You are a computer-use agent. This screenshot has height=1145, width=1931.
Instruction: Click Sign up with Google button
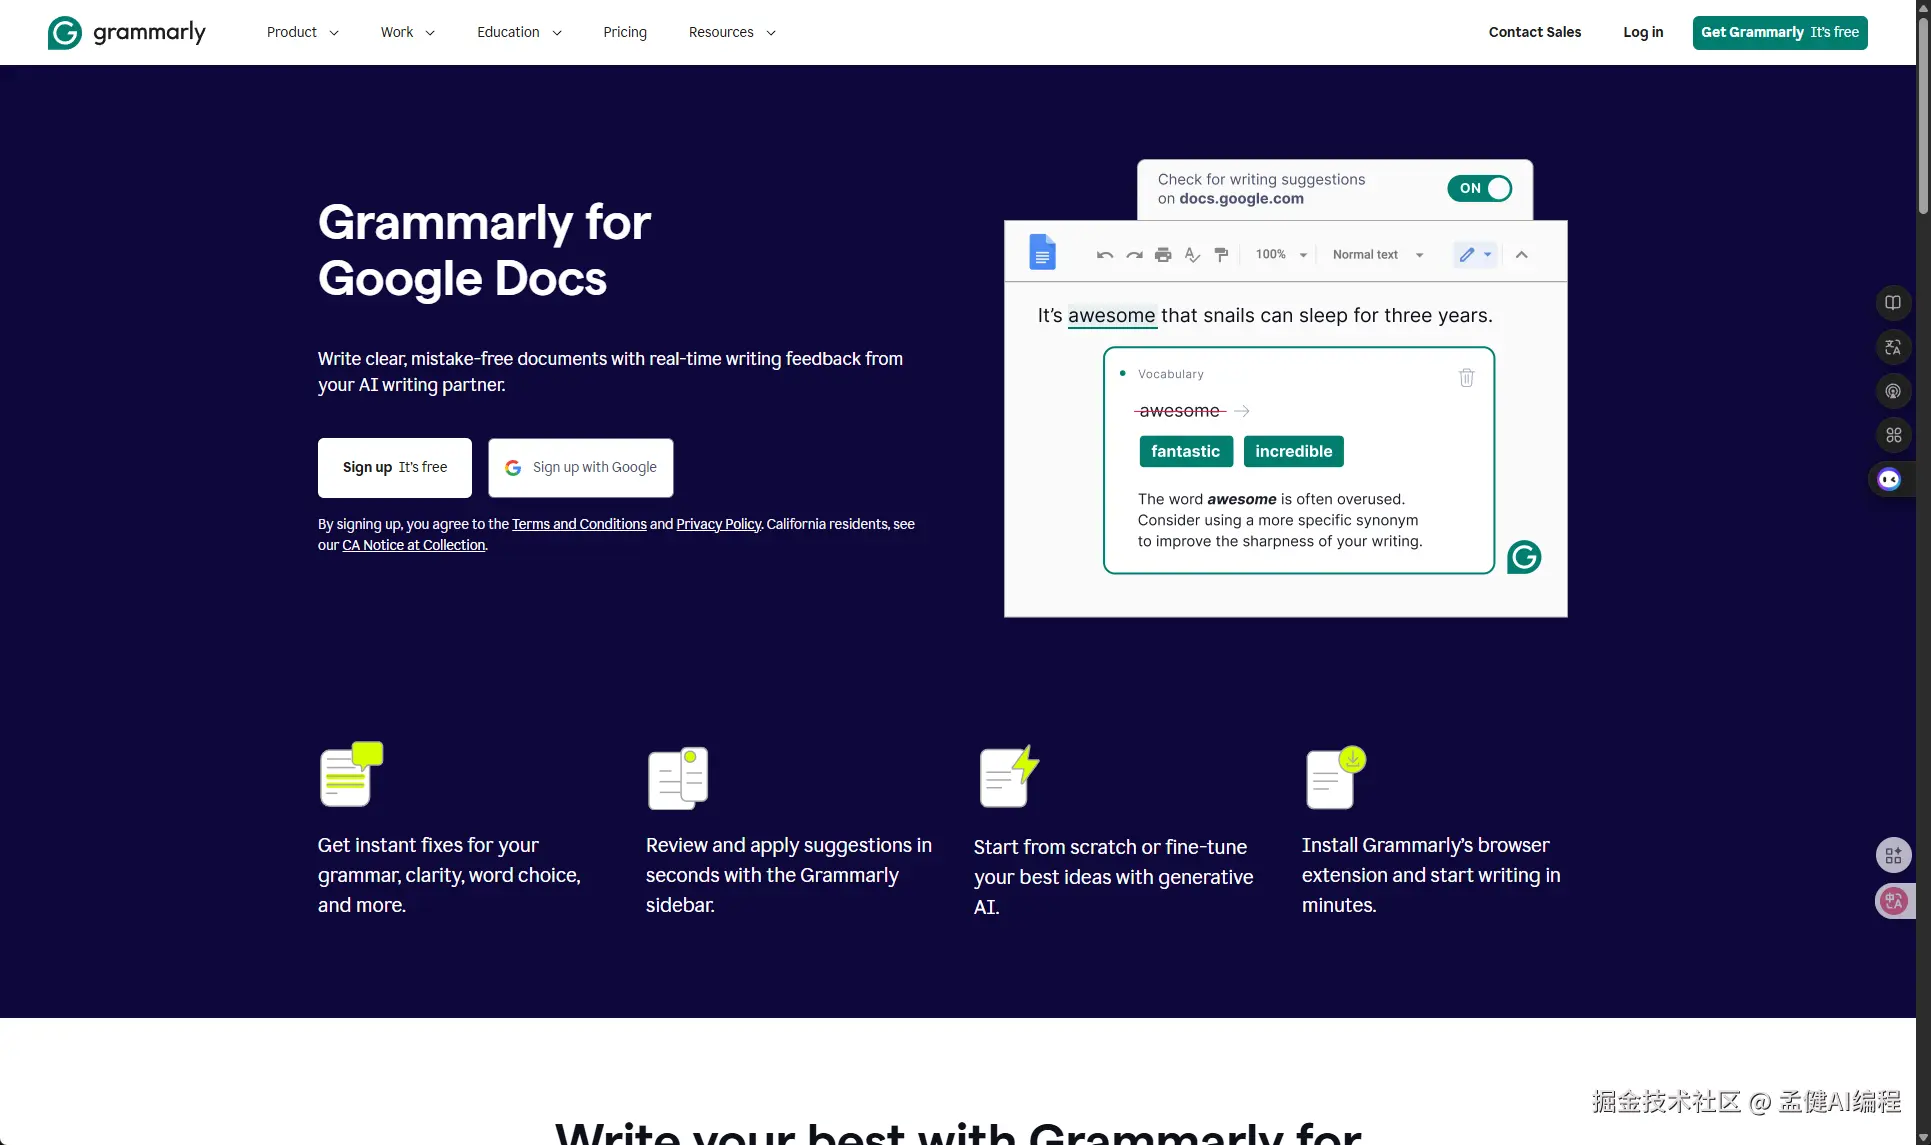[581, 467]
